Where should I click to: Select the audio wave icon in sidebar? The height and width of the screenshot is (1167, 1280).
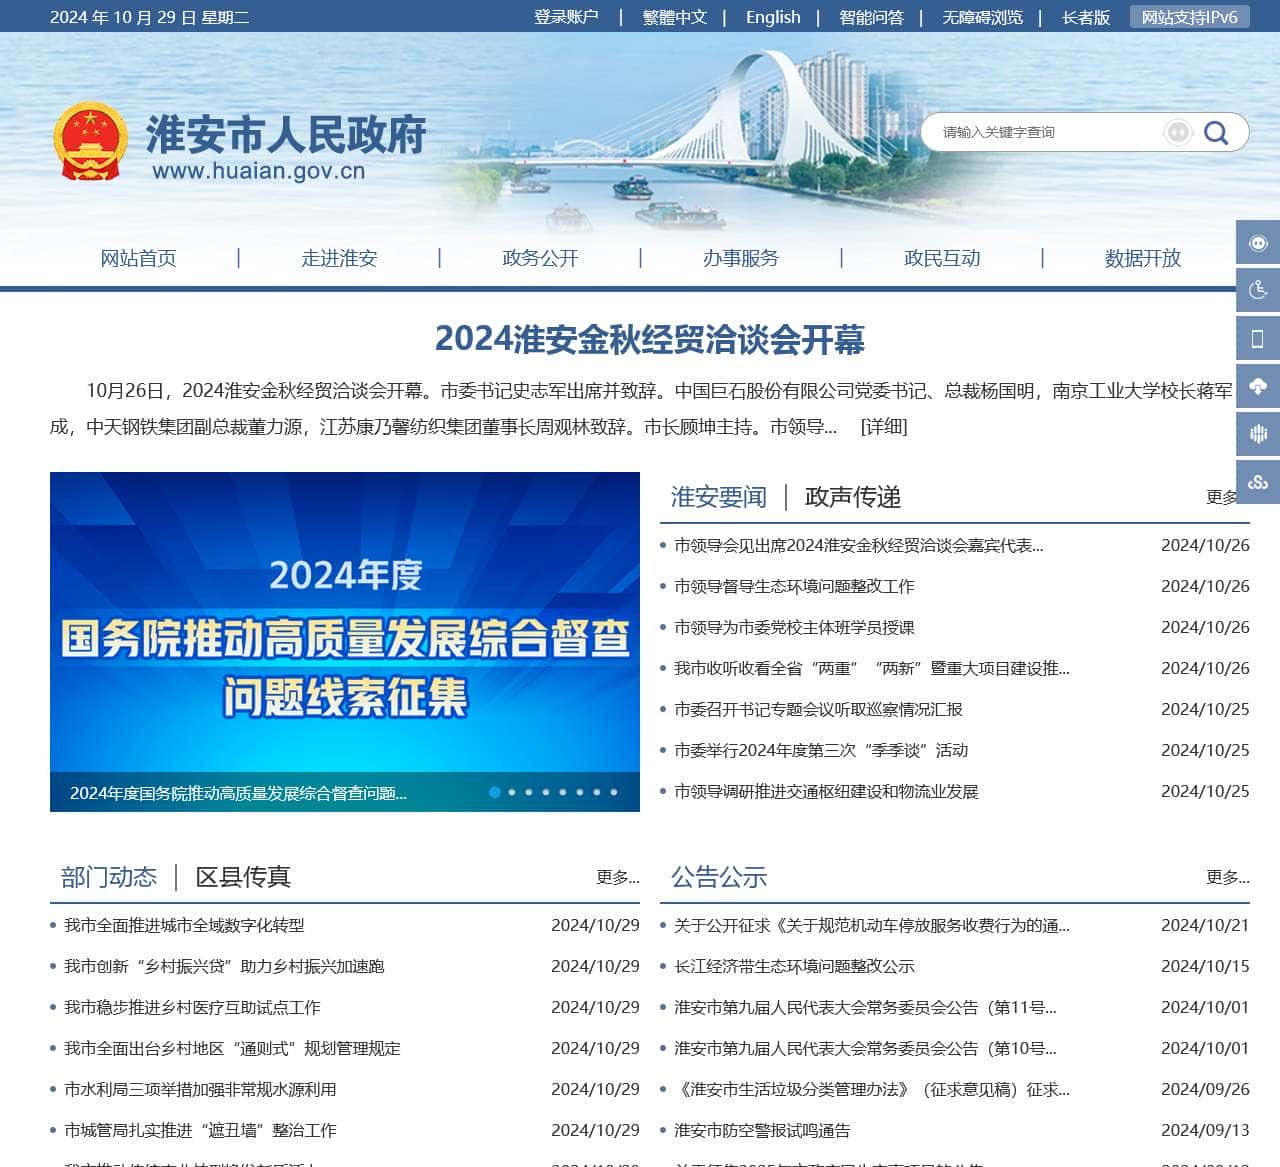1257,435
